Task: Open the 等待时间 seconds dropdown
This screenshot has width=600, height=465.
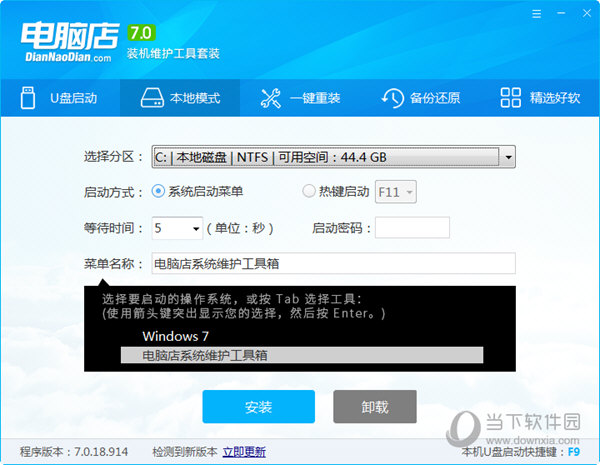Action: coord(177,228)
